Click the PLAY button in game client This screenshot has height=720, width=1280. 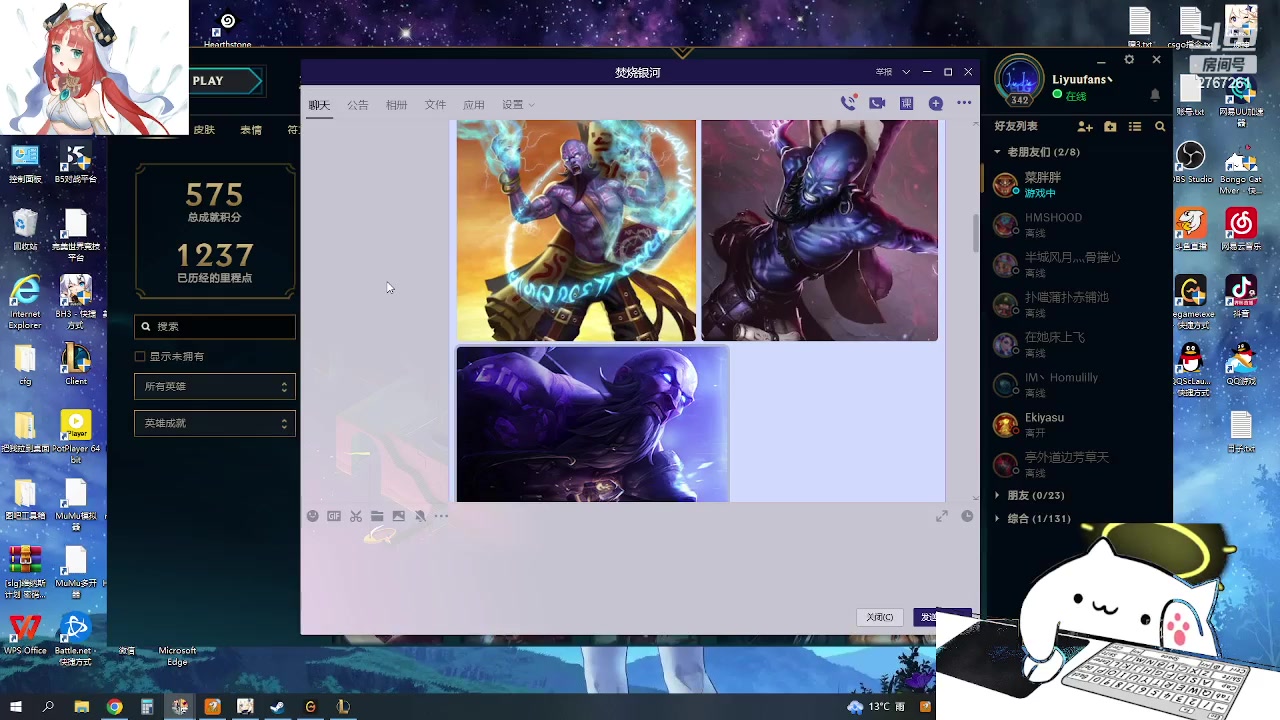point(225,81)
